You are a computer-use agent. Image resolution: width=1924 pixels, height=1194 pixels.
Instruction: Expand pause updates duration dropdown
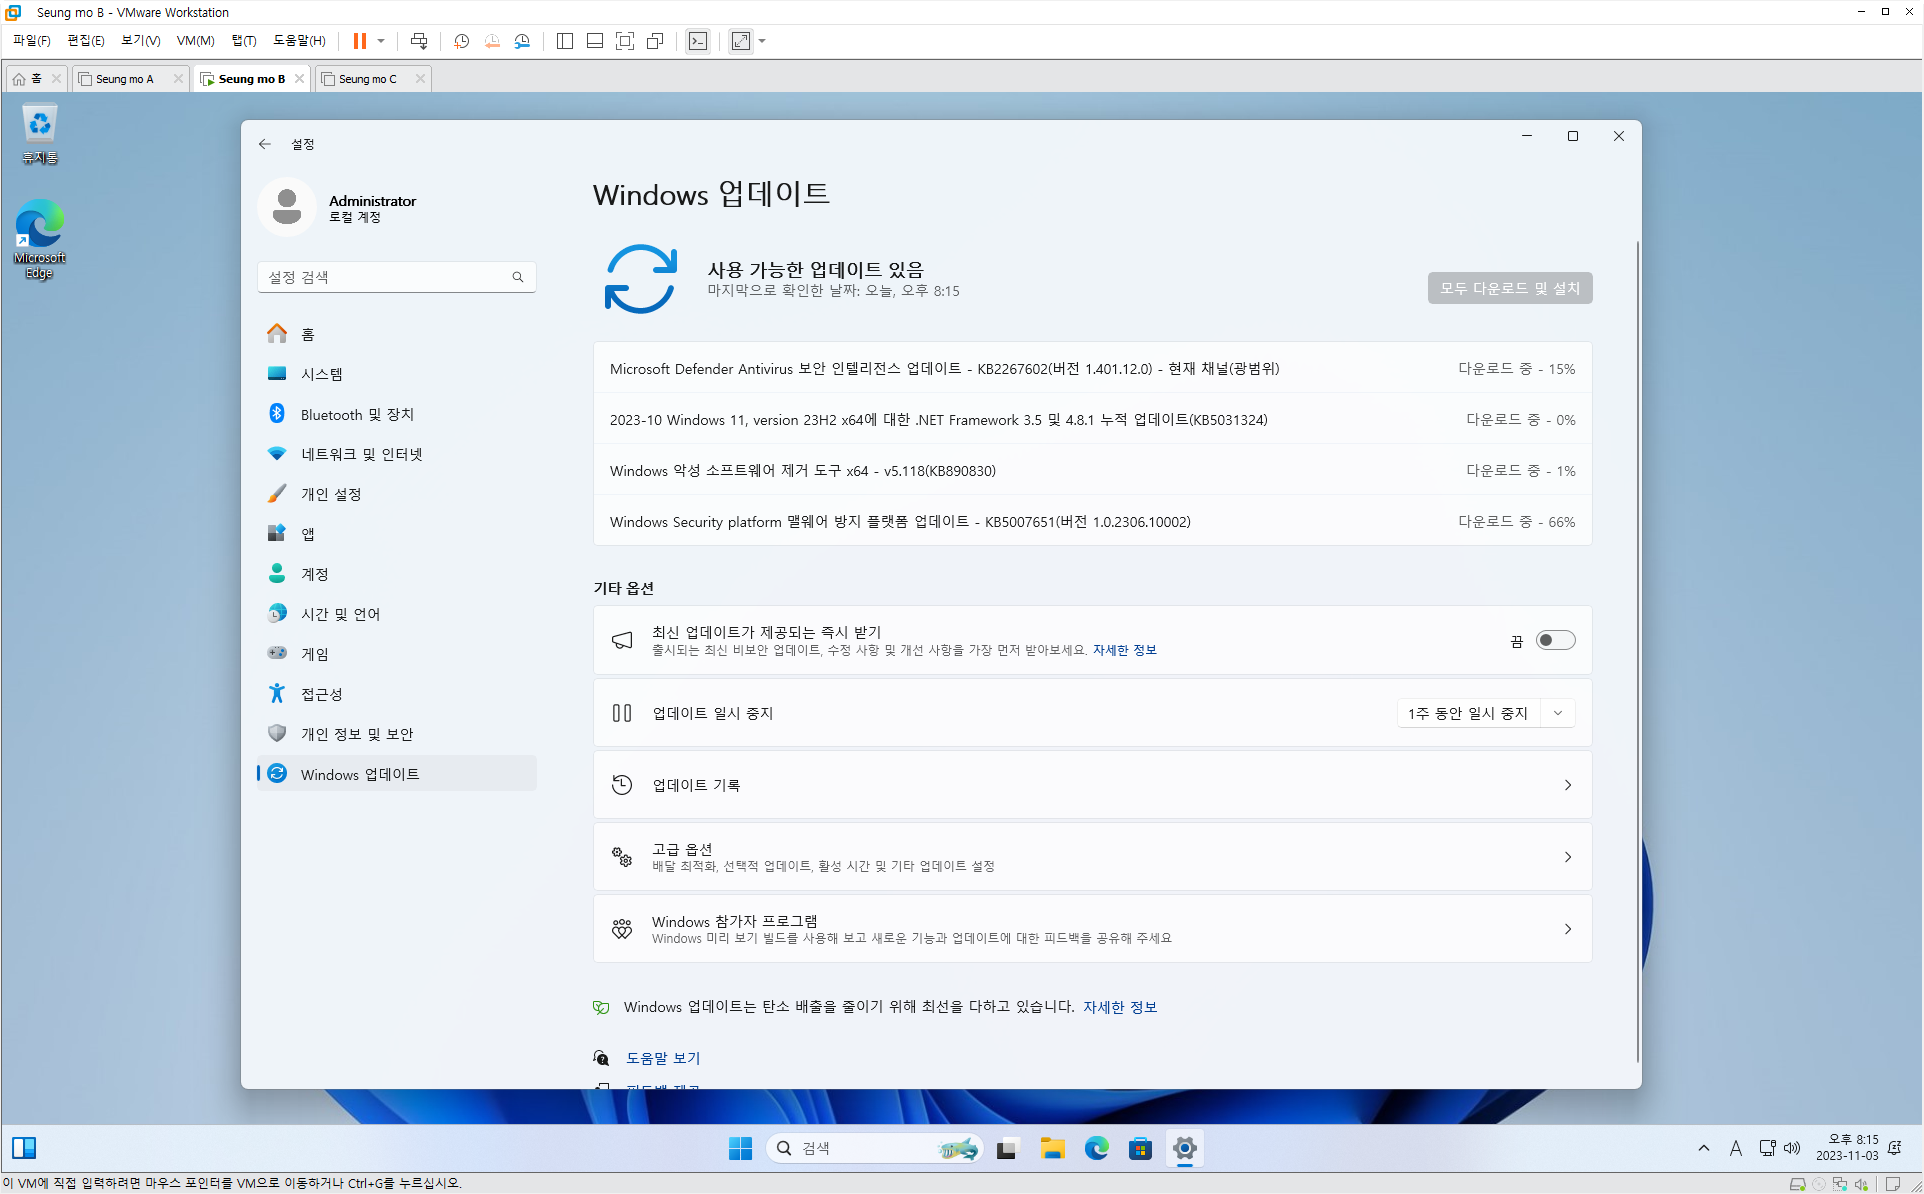tap(1557, 713)
